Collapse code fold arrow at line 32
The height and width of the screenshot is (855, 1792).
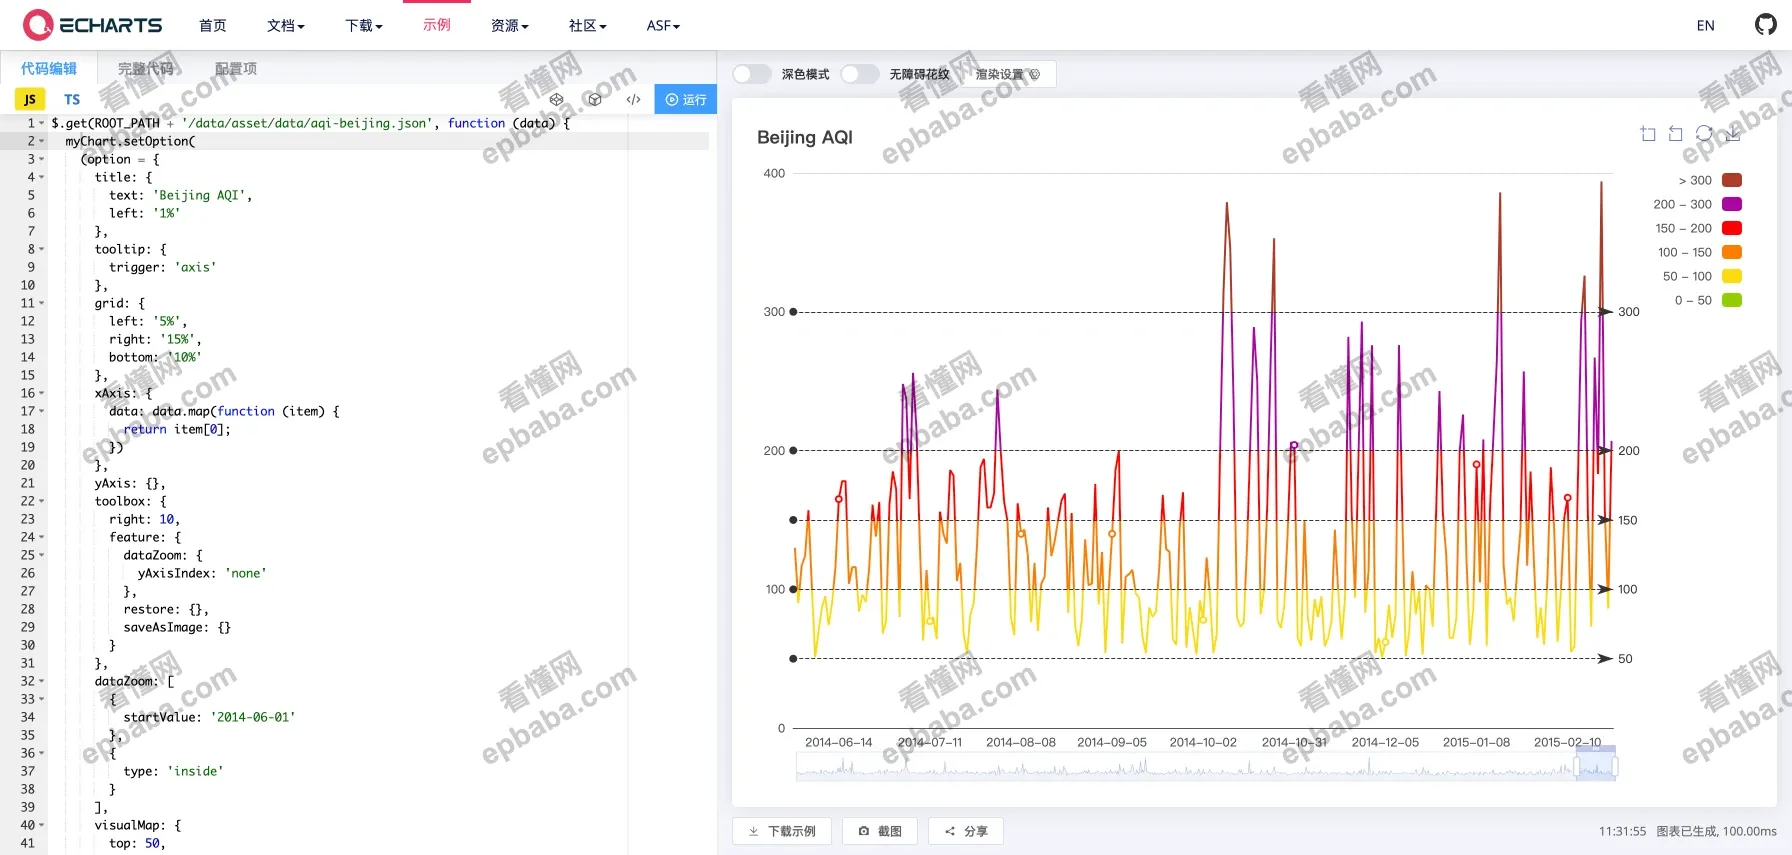[42, 681]
